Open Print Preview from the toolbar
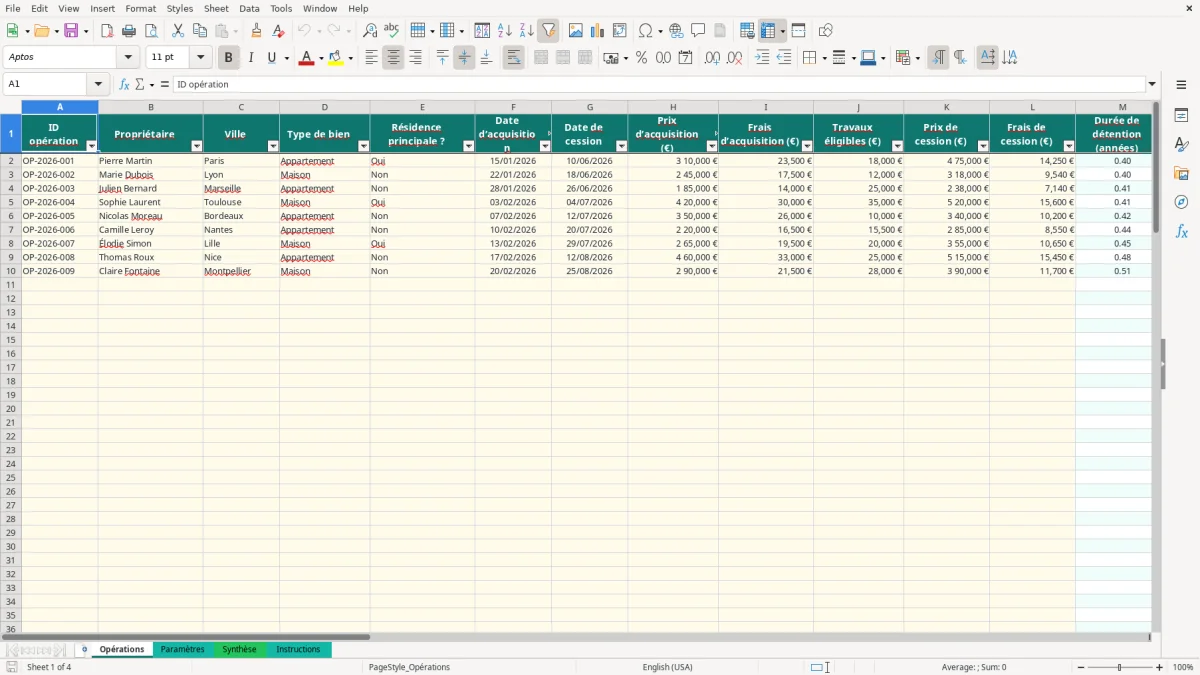 tap(151, 31)
